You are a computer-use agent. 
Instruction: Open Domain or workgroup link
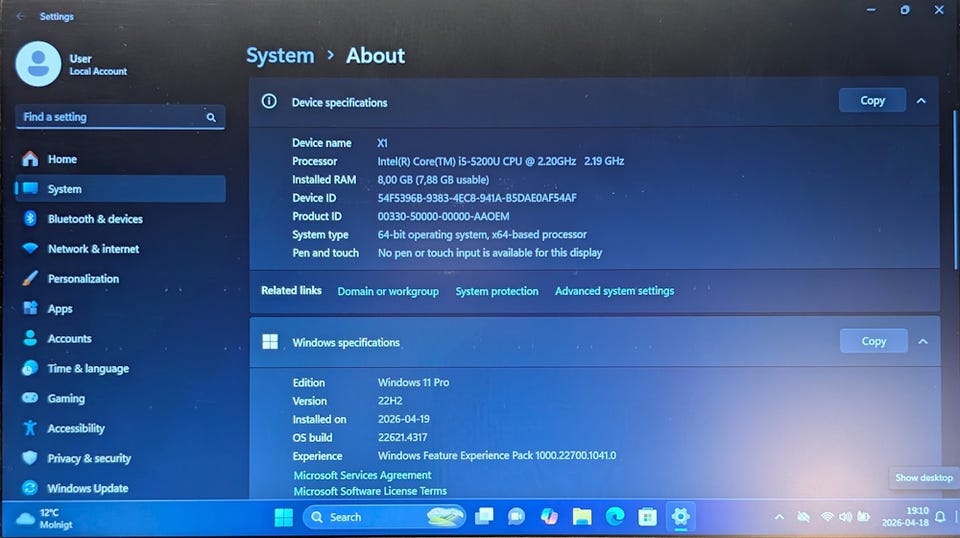coord(388,291)
